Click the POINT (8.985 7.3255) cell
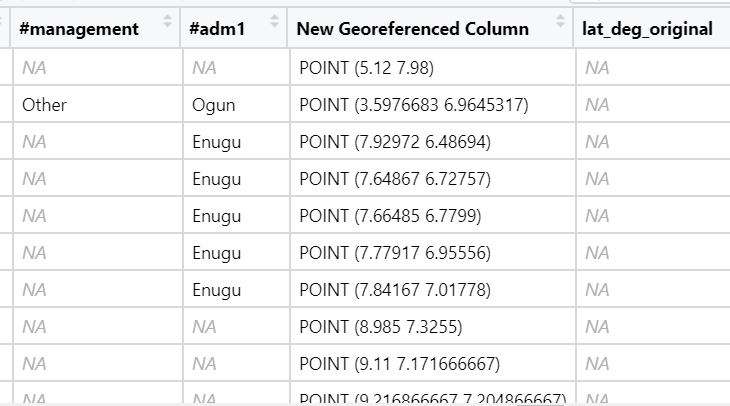730x406 pixels. 380,327
